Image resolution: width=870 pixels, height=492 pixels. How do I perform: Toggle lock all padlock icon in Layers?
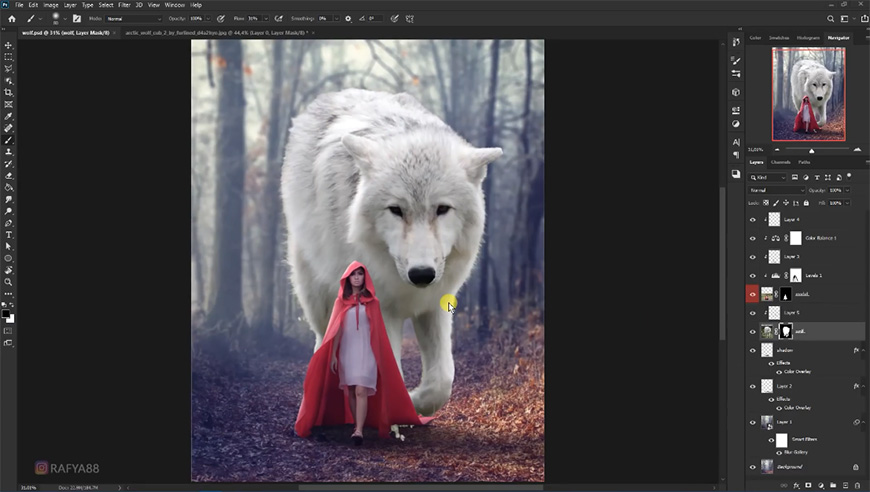(806, 204)
